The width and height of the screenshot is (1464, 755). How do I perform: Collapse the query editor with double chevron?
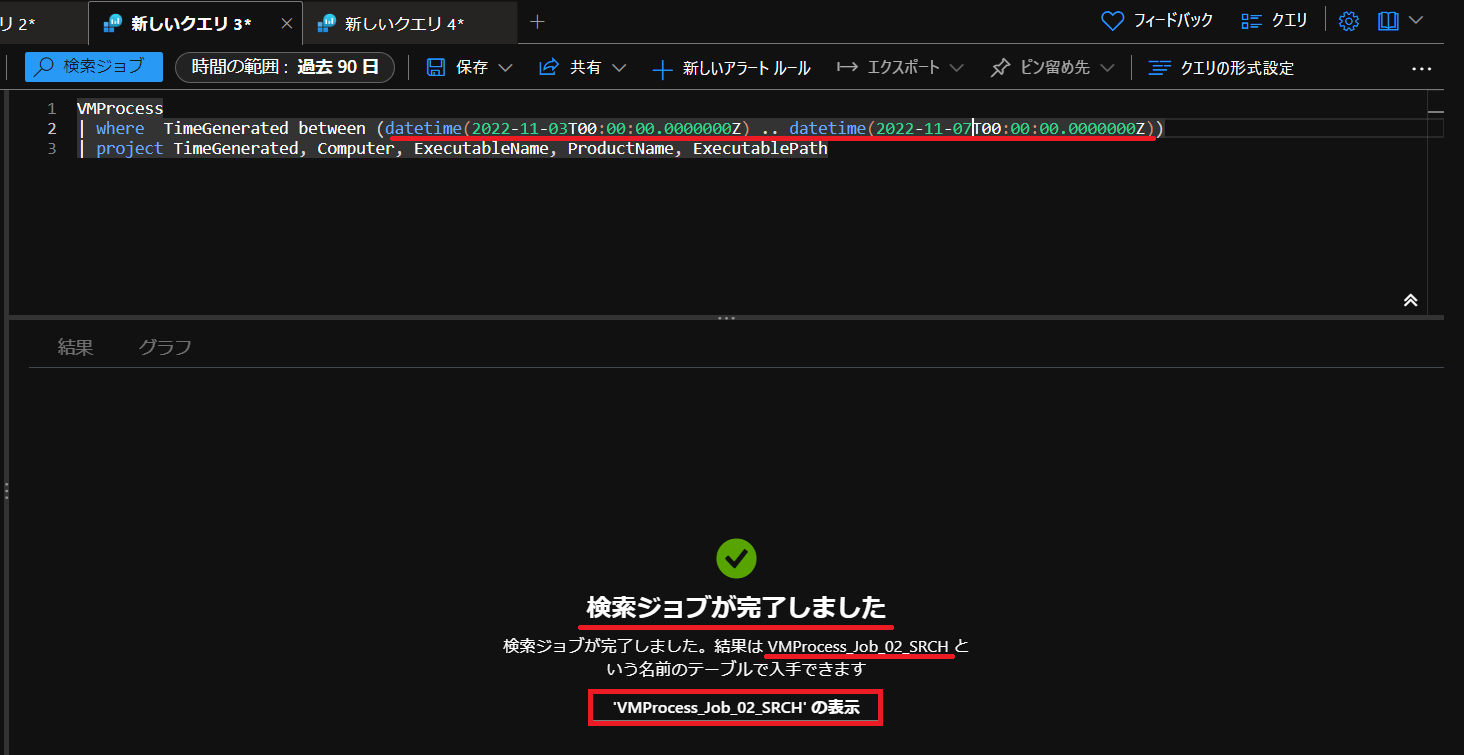point(1411,300)
